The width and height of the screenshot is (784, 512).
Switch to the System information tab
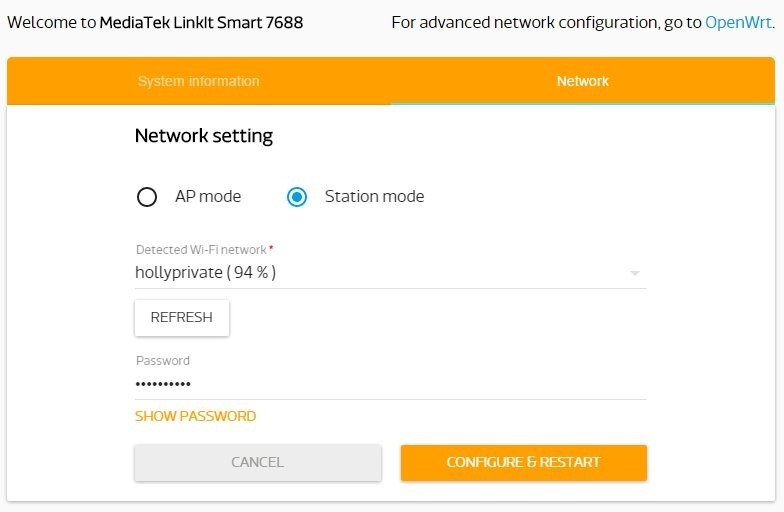tap(198, 81)
